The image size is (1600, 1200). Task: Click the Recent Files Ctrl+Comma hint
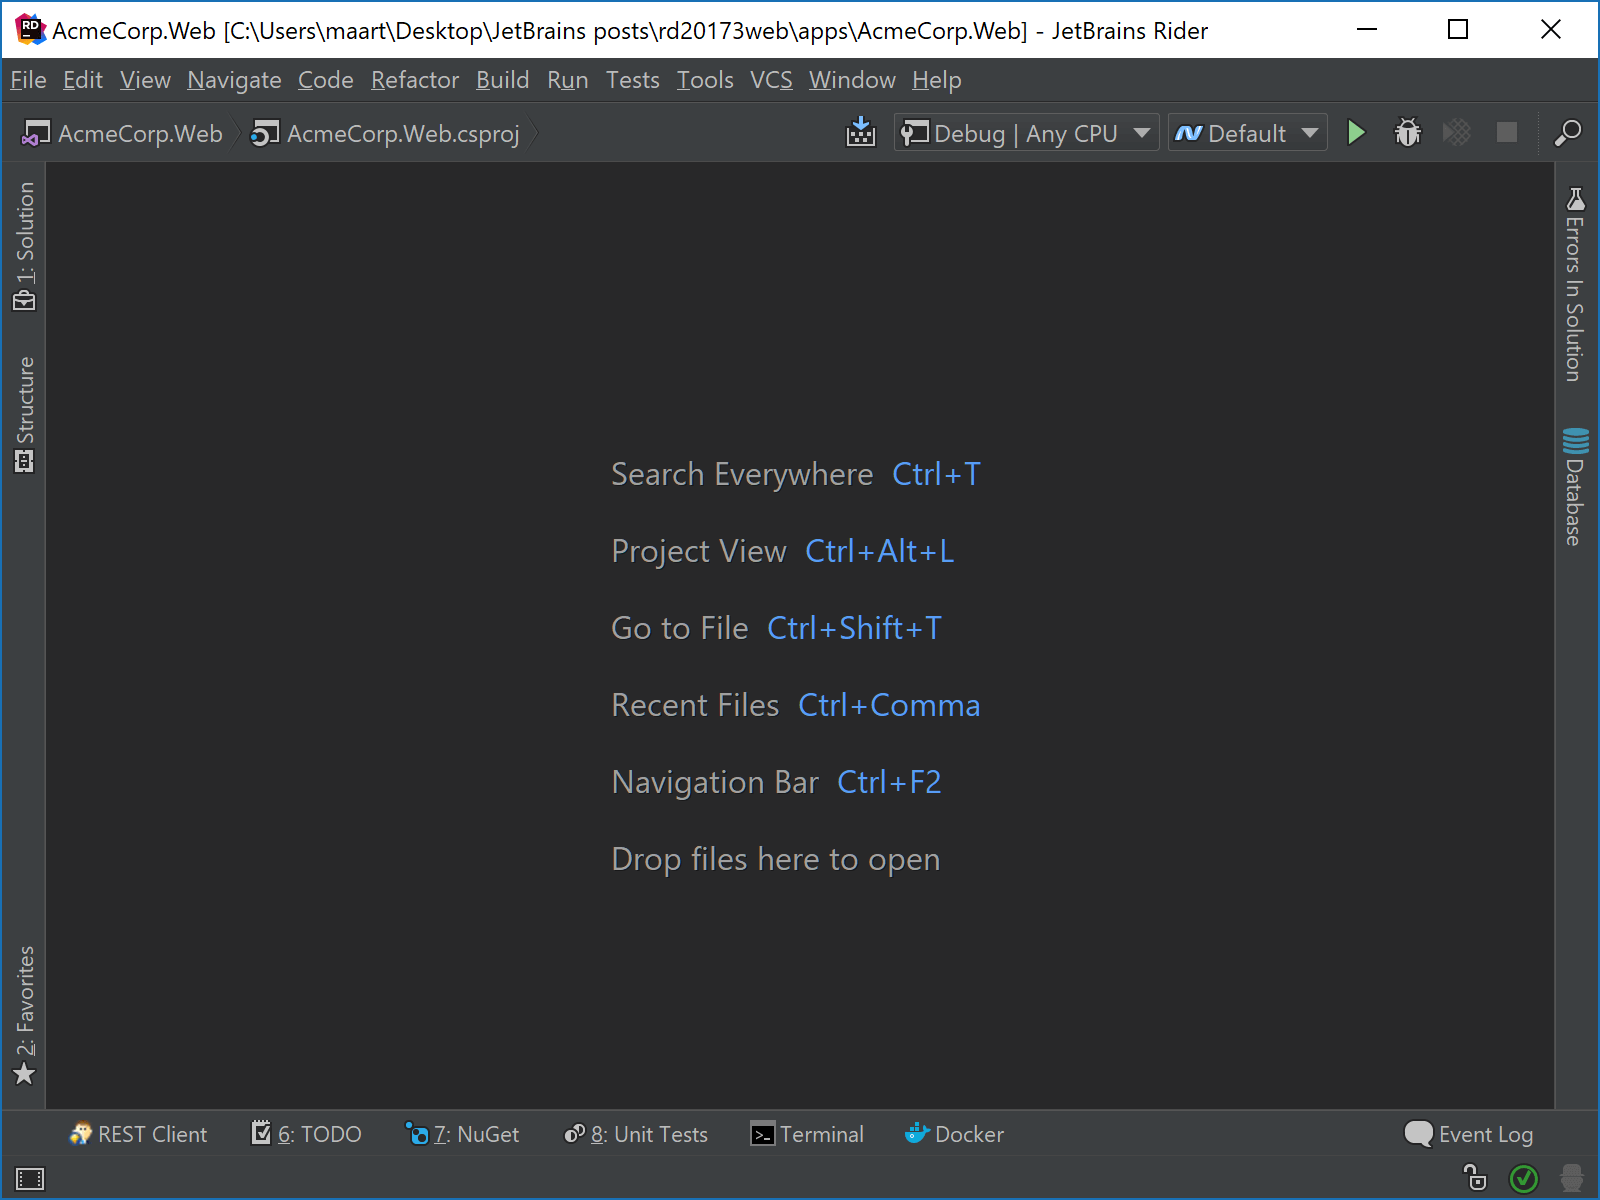(x=796, y=705)
